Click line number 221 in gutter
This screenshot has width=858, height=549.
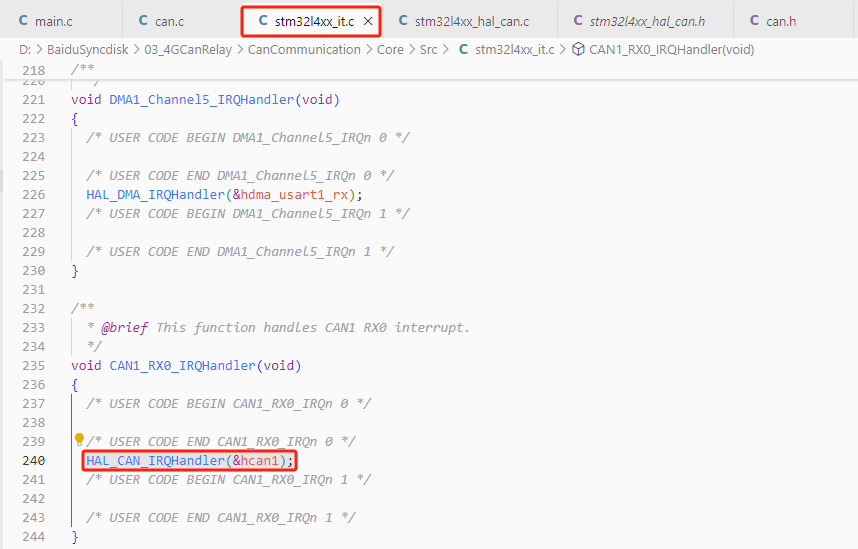33,100
